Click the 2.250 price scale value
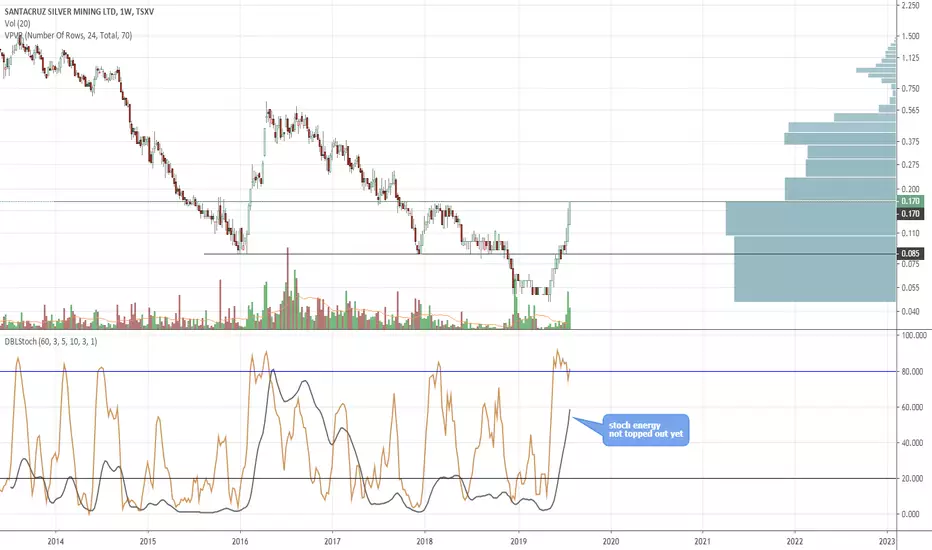Viewport: 932px width, 550px height. tap(911, 5)
